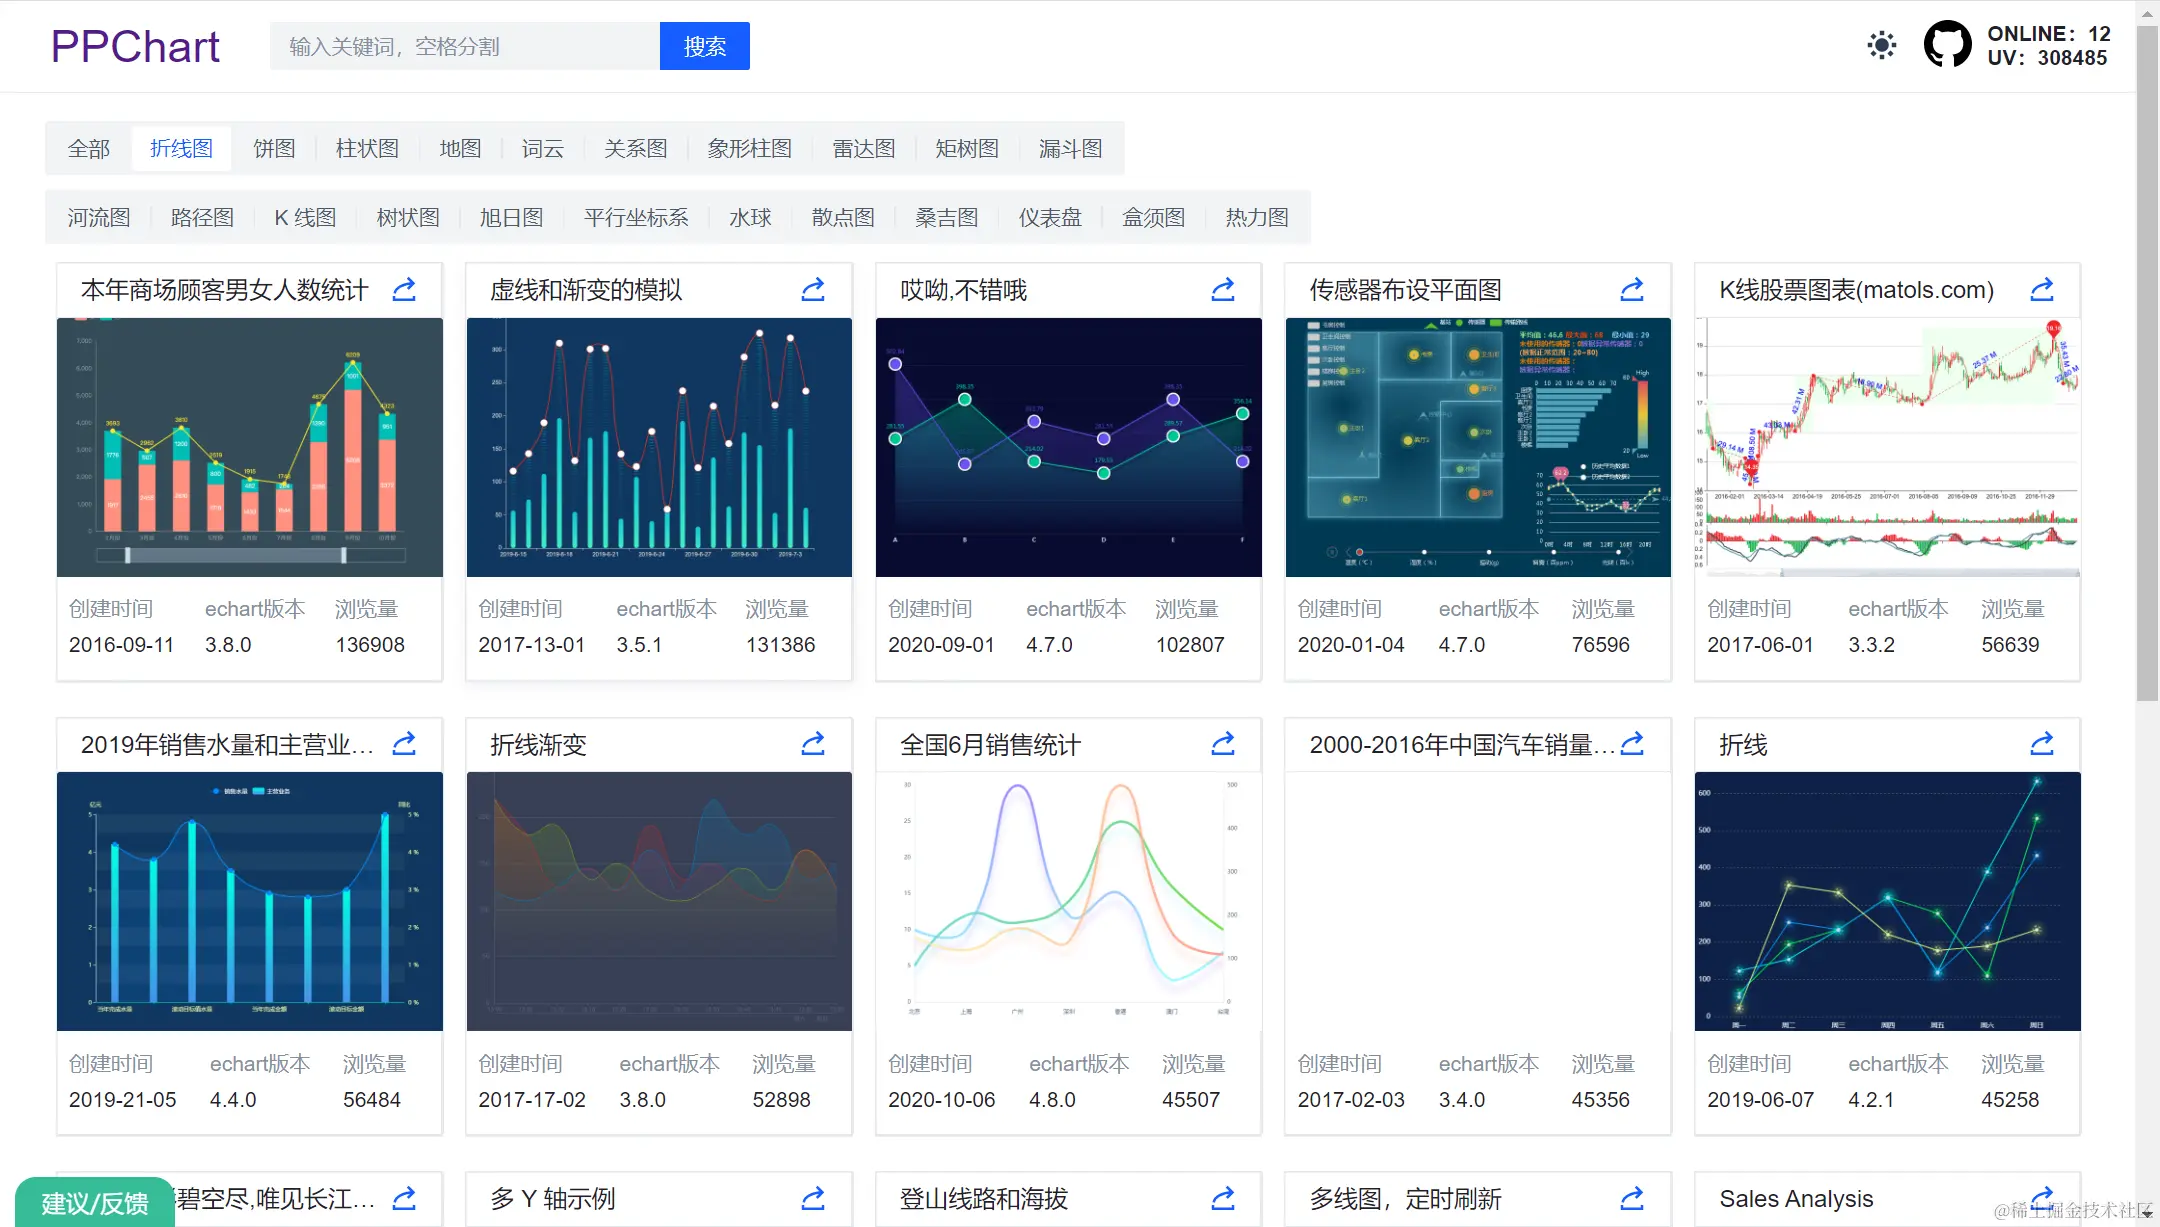Open the 折线 chart thumbnail preview
This screenshot has width=2160, height=1227.
tap(1887, 901)
